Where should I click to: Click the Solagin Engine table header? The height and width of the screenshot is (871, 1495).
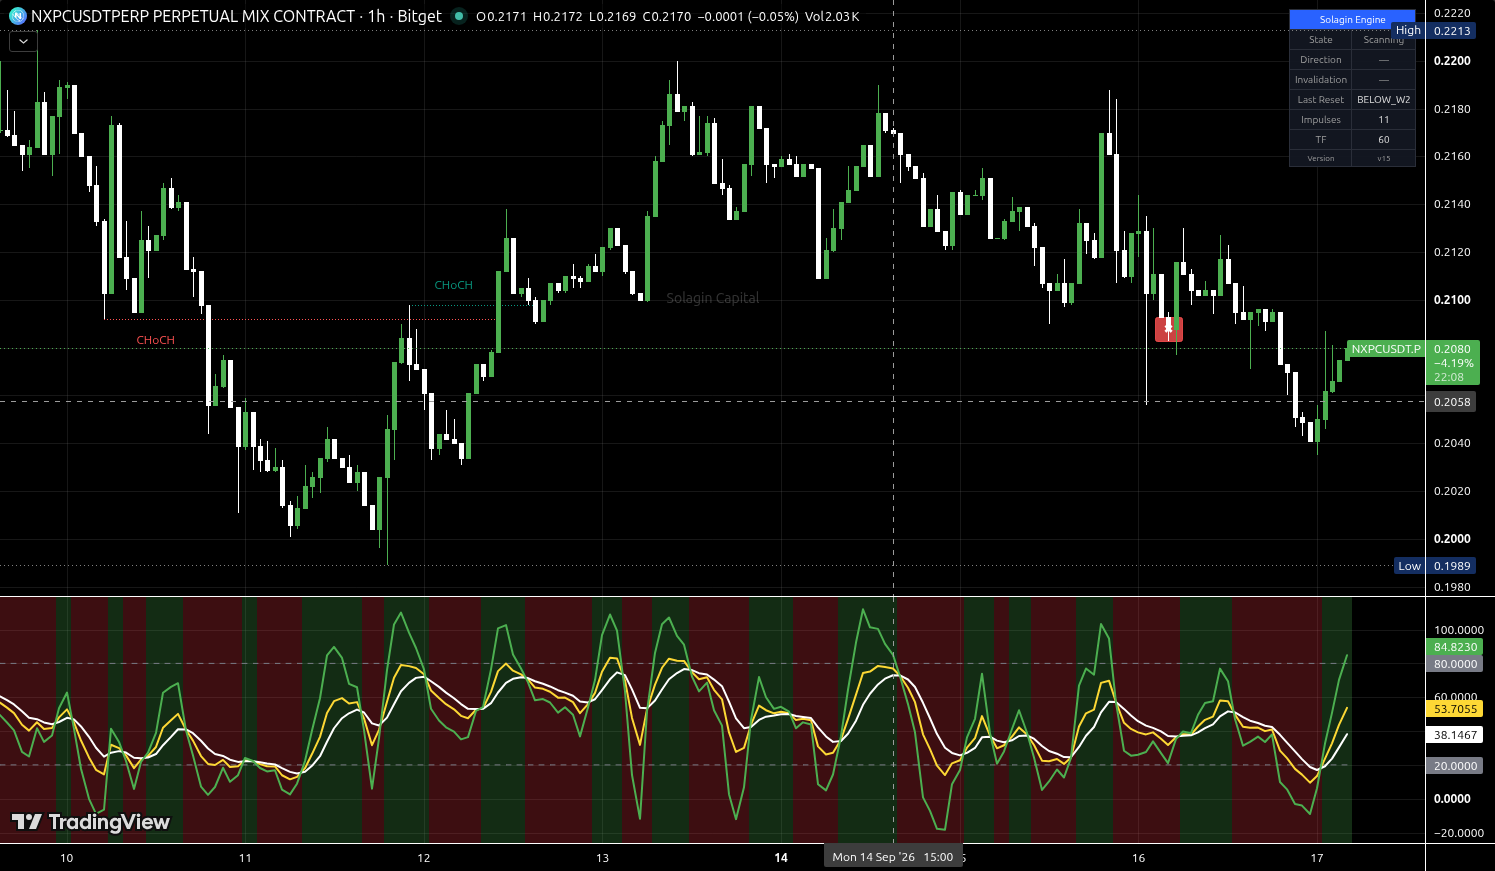click(x=1352, y=19)
